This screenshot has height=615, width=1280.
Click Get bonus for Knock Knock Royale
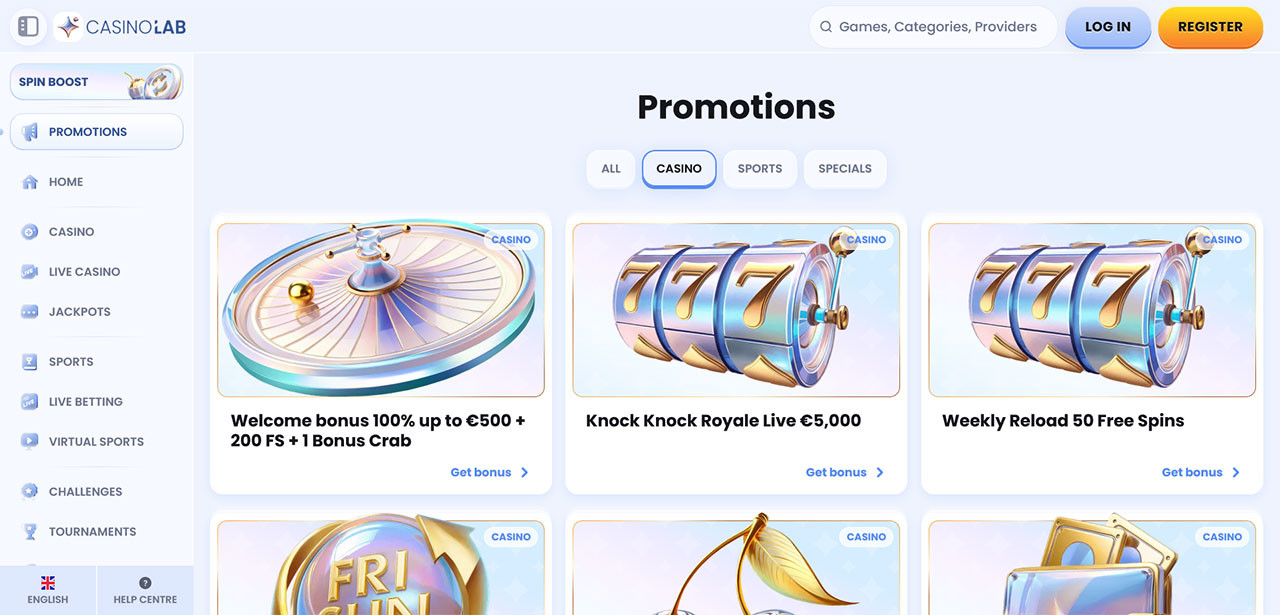click(845, 473)
